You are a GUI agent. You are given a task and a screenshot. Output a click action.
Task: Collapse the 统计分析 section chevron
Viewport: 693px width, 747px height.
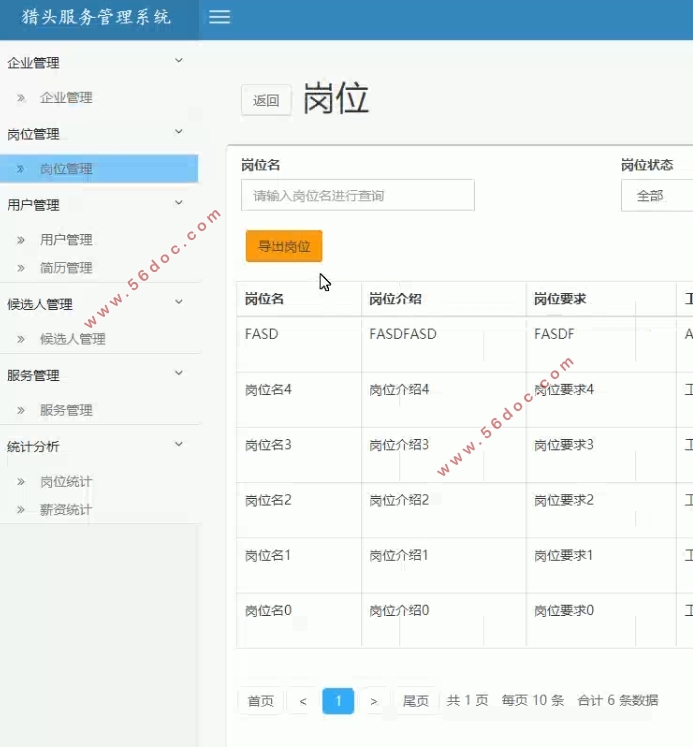tap(179, 444)
